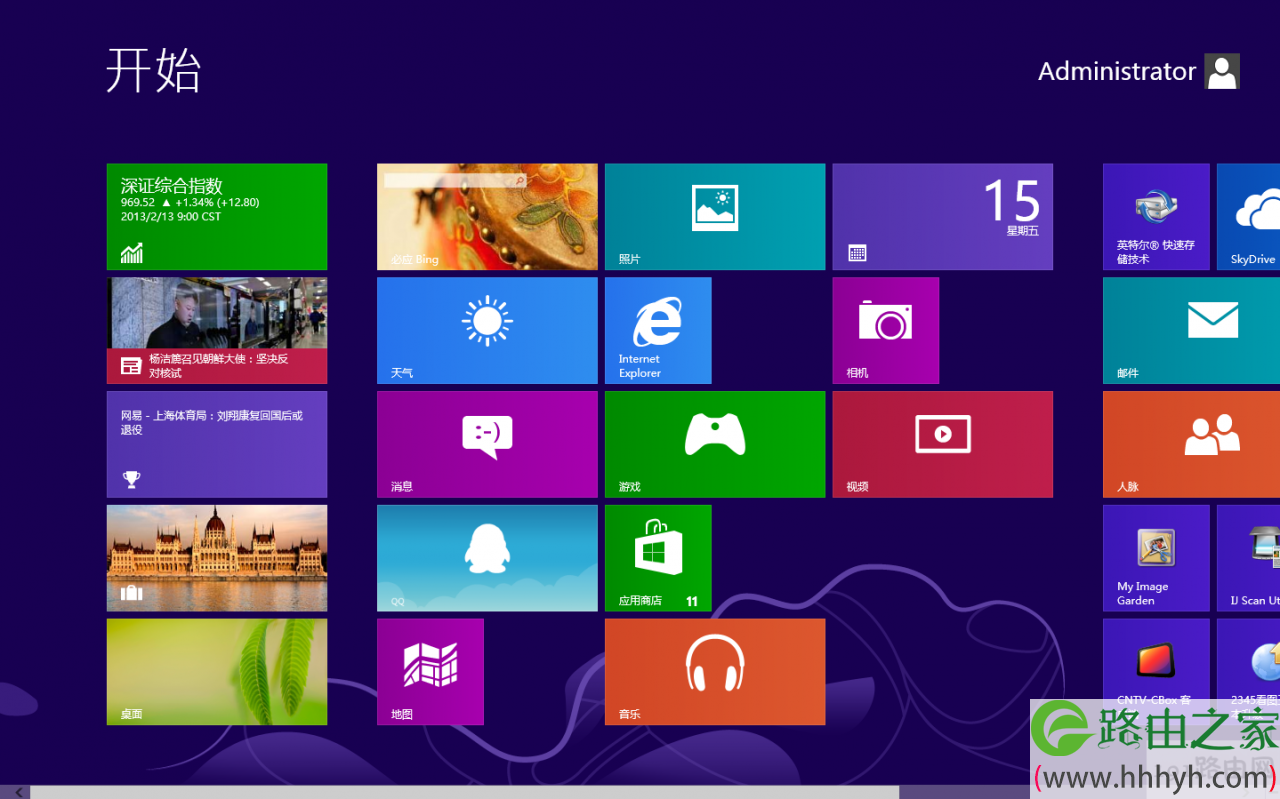Open the Desktop (桌面) thumbnail tile
Image resolution: width=1280 pixels, height=799 pixels.
click(x=216, y=671)
